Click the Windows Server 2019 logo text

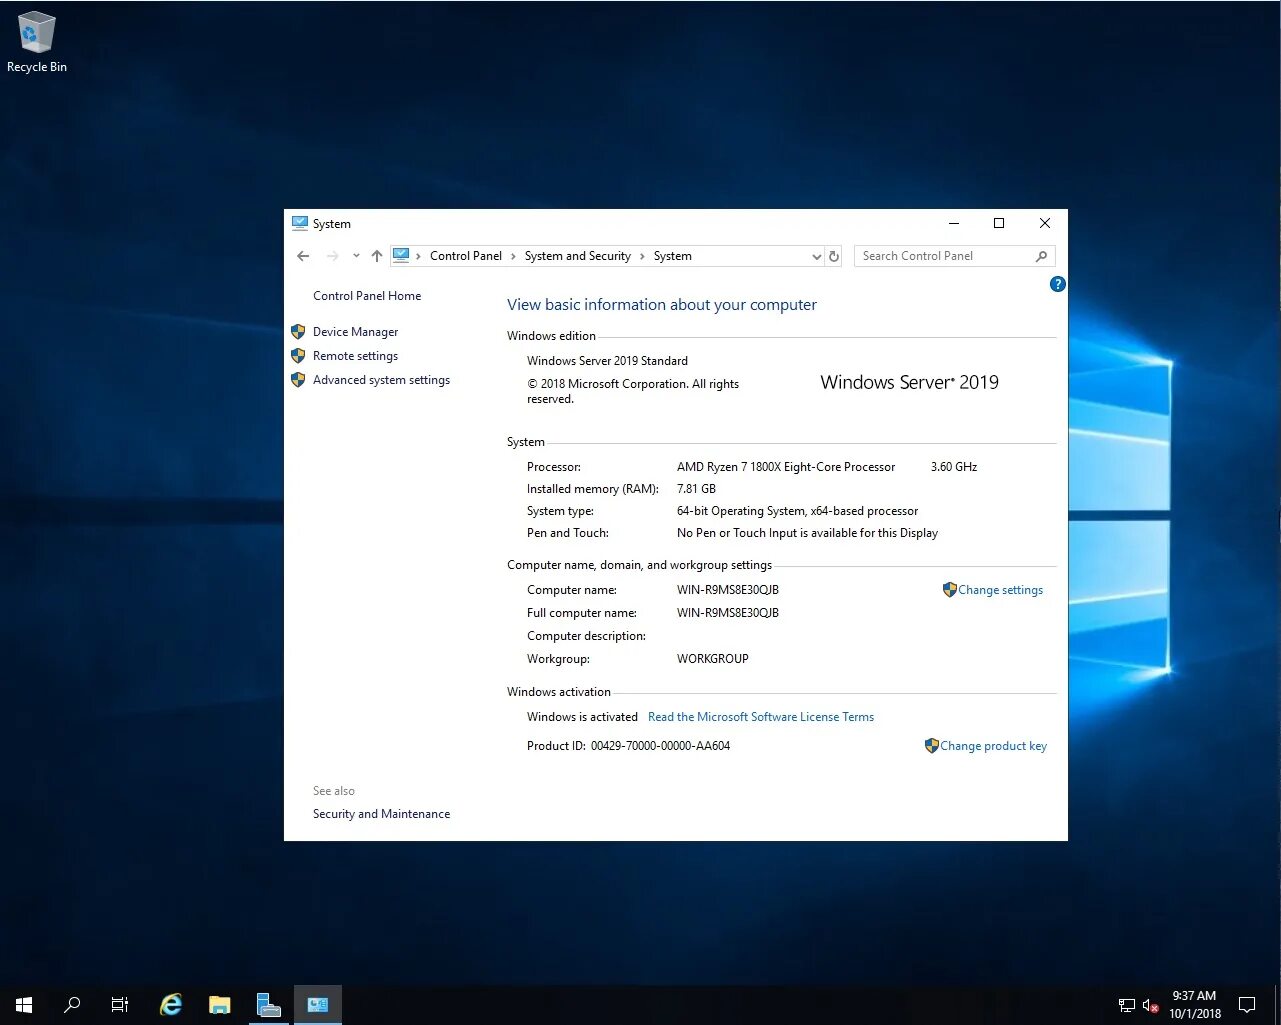click(909, 382)
